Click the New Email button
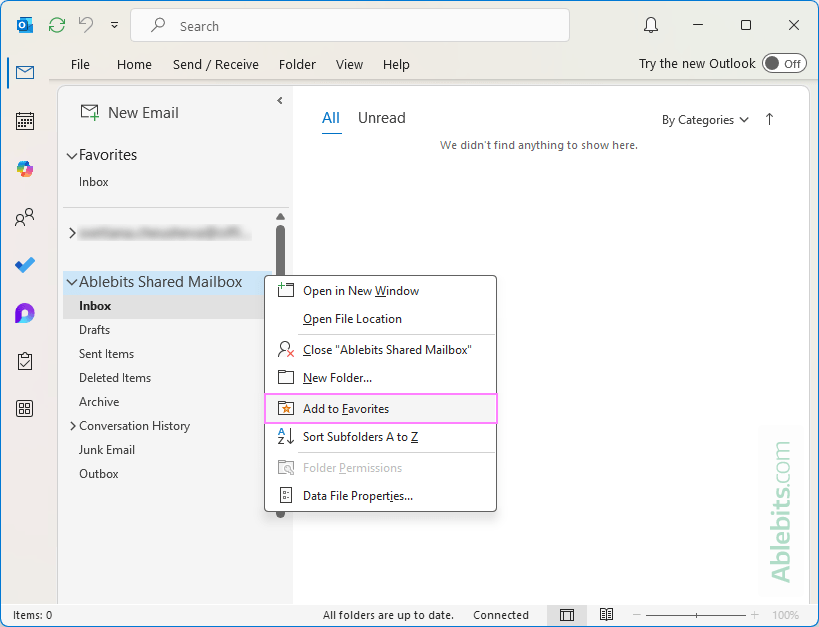Screen dimensions: 819x627 (130, 112)
